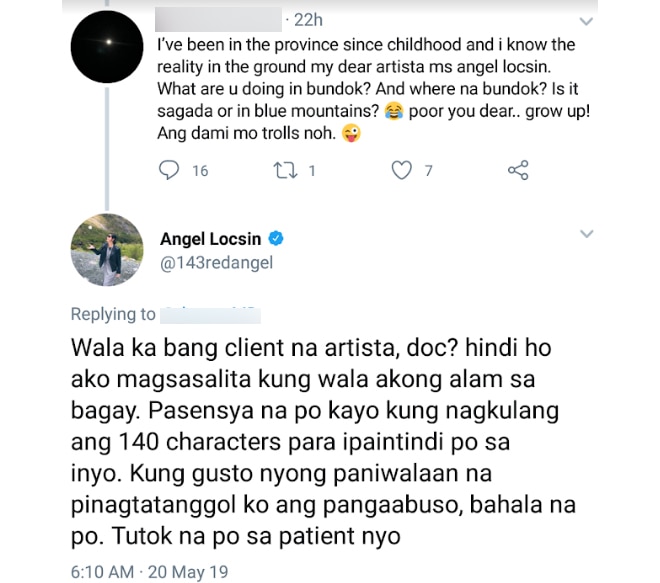Screen dimensions: 660x583
Task: Open the 22h timestamp
Action: (308, 20)
